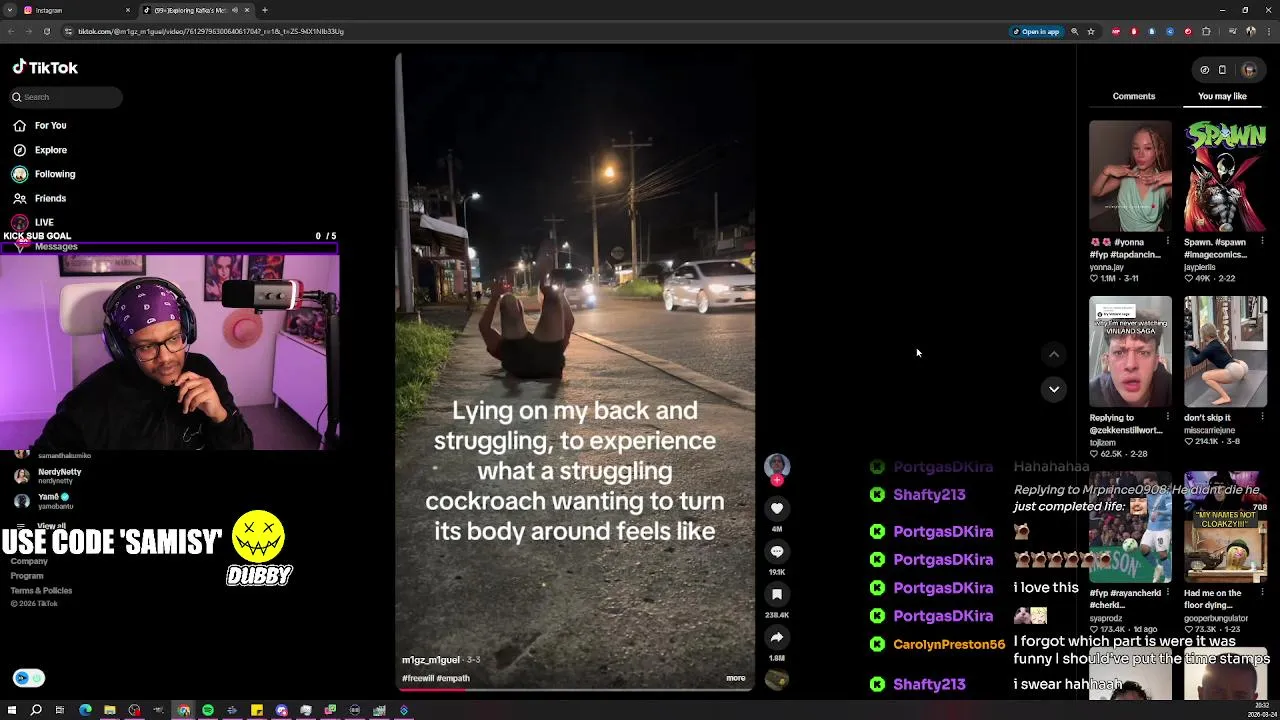Screen dimensions: 1280x720
Task: Open the media control toolbar icon
Action: [1232, 31]
